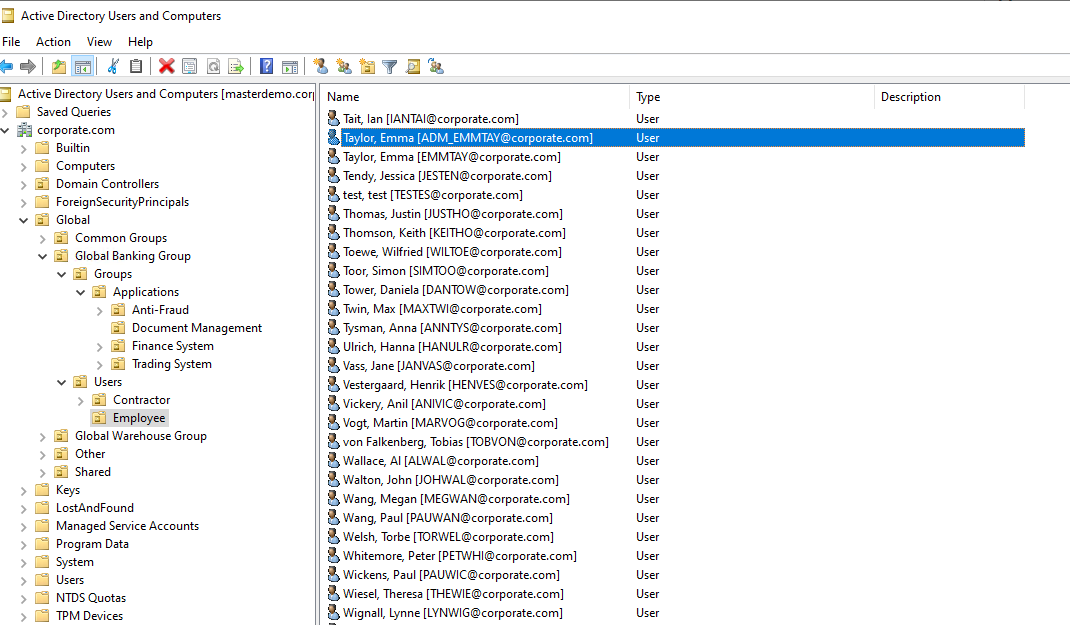Select the Active Directory Users and Computers root node
Screen dimensions: 1070x625
[165, 93]
